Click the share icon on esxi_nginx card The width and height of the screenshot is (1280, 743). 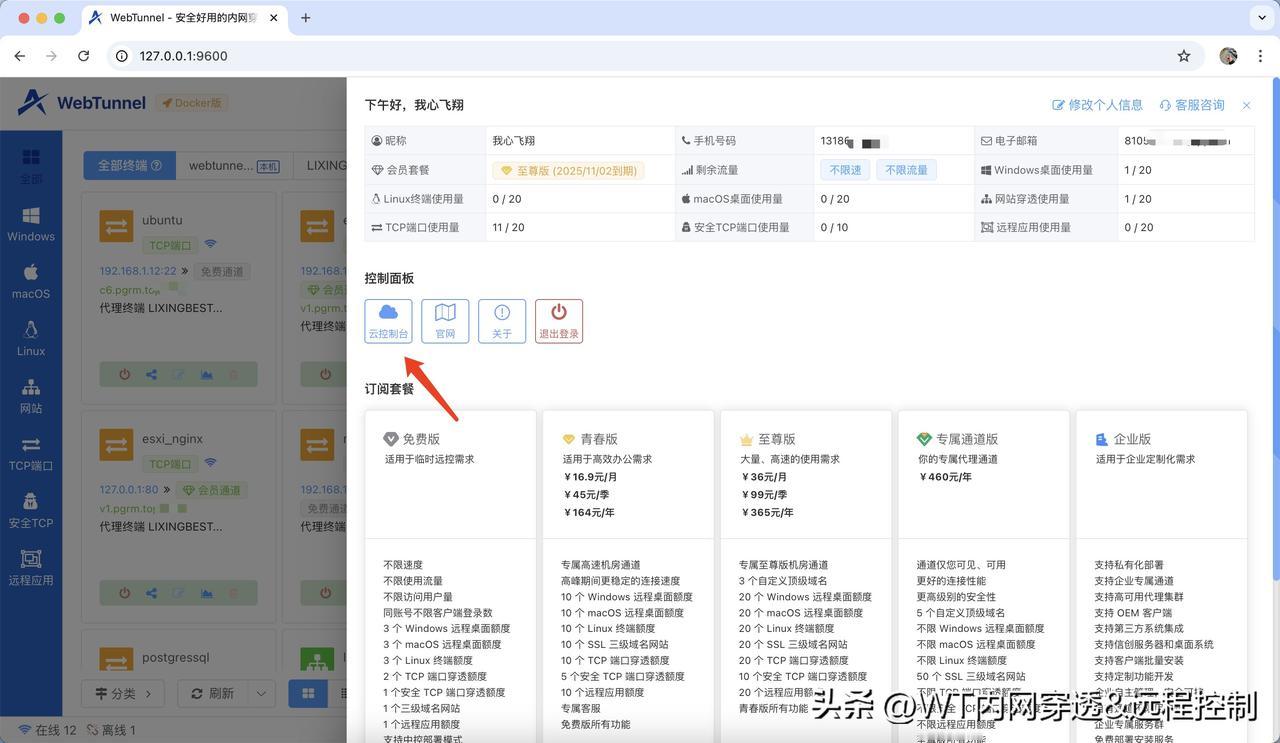coord(152,593)
